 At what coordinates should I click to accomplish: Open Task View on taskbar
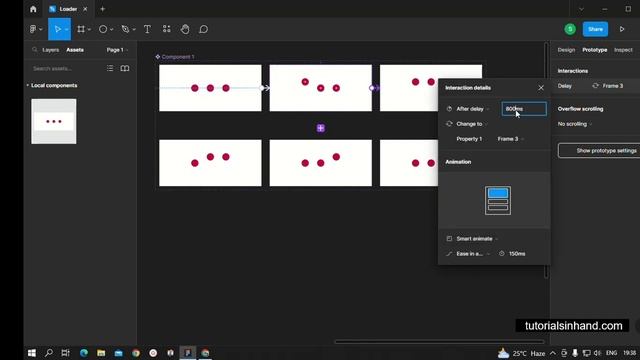pos(65,353)
